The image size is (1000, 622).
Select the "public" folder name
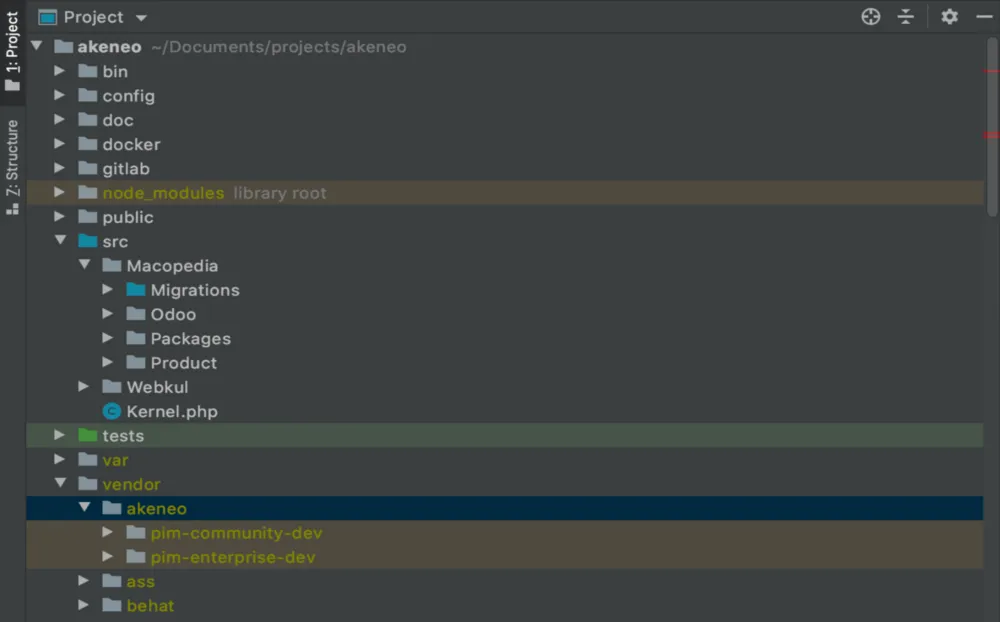tap(128, 218)
